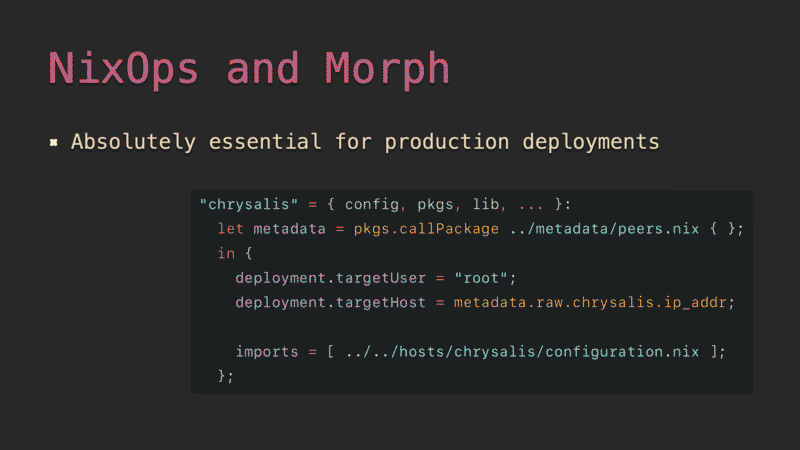The width and height of the screenshot is (800, 450).
Task: Click the "imports" keyword in the code
Action: [x=267, y=352]
